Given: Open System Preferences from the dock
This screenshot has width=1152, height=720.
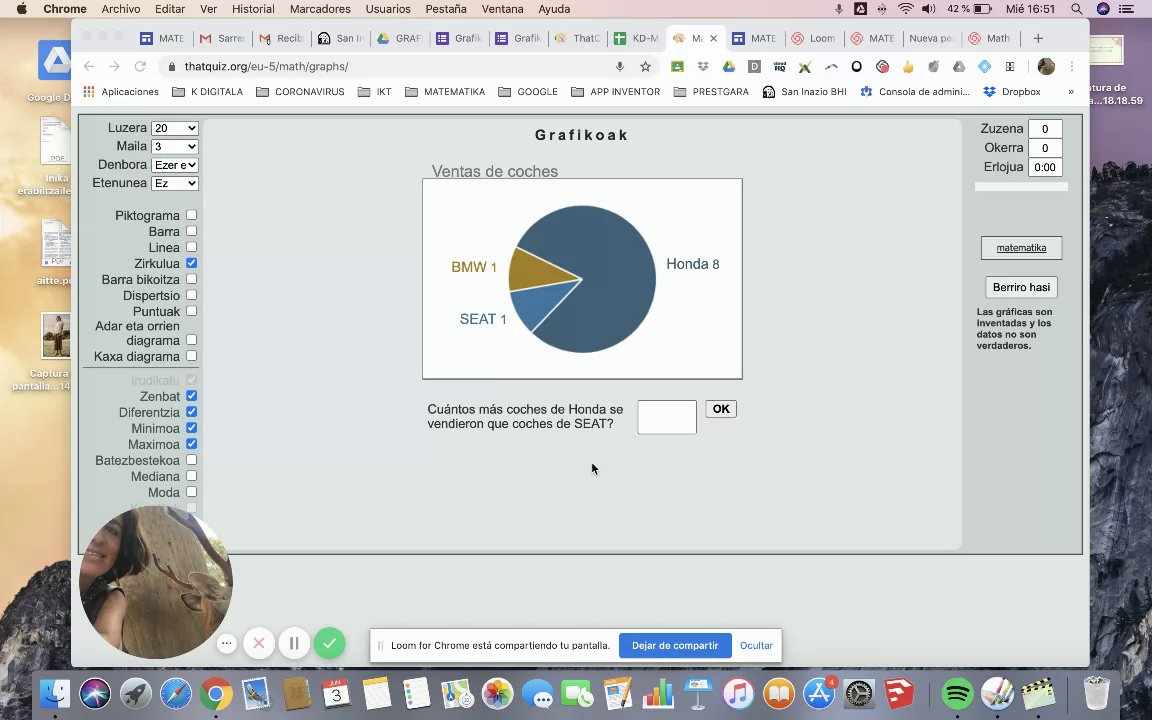Looking at the screenshot, I should point(858,694).
